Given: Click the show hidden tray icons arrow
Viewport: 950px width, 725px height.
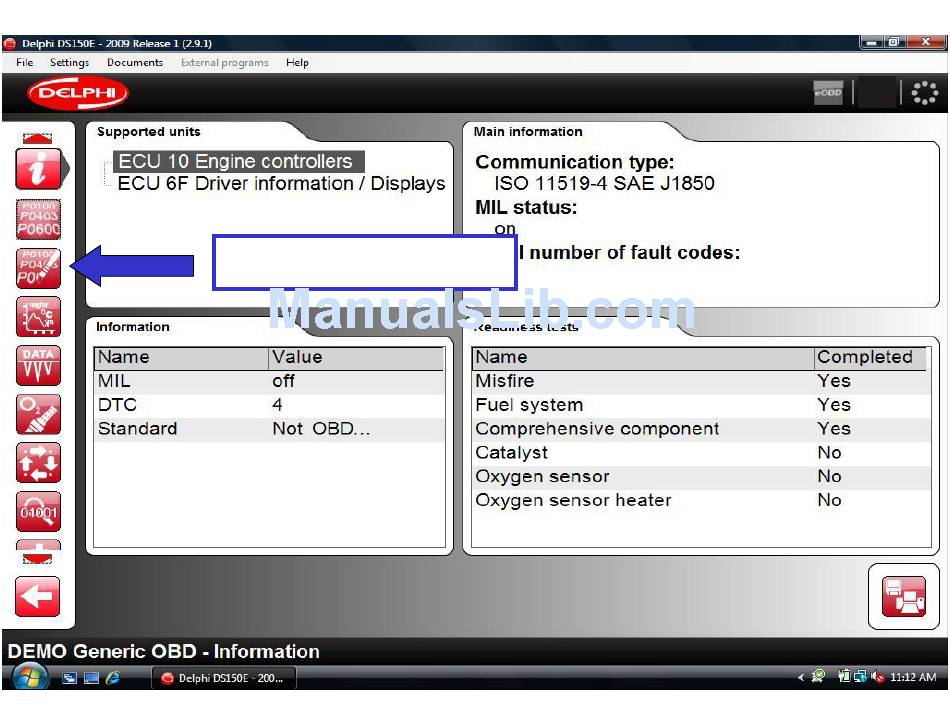Looking at the screenshot, I should pyautogui.click(x=801, y=677).
